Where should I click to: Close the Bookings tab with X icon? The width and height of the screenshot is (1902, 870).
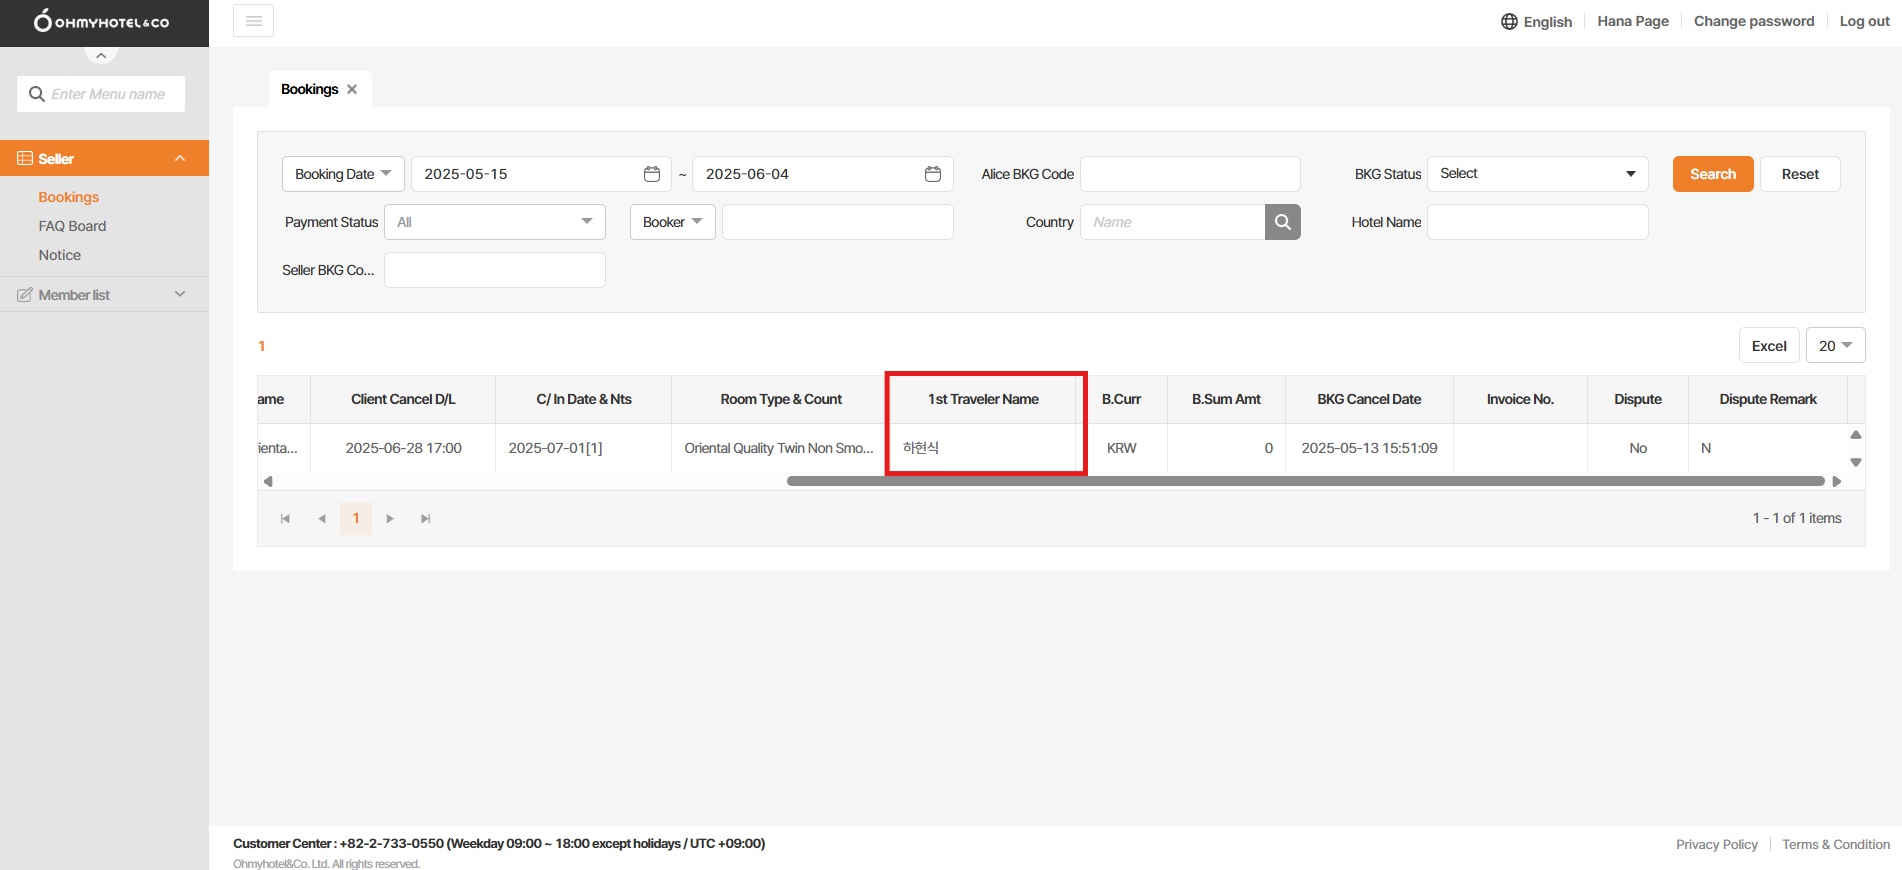(x=352, y=89)
